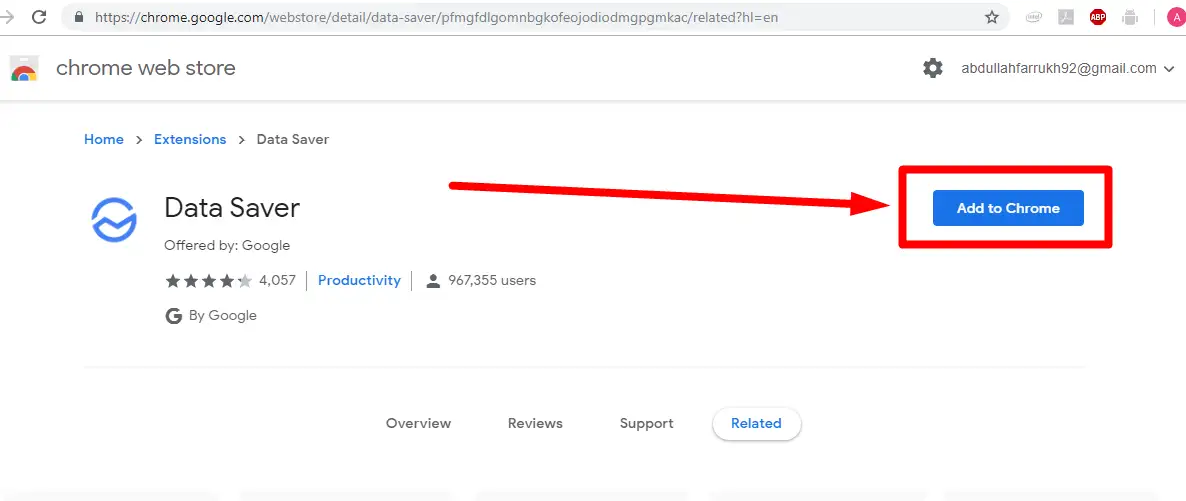Open the Productivity category link
This screenshot has height=501, width=1186.
(x=359, y=280)
